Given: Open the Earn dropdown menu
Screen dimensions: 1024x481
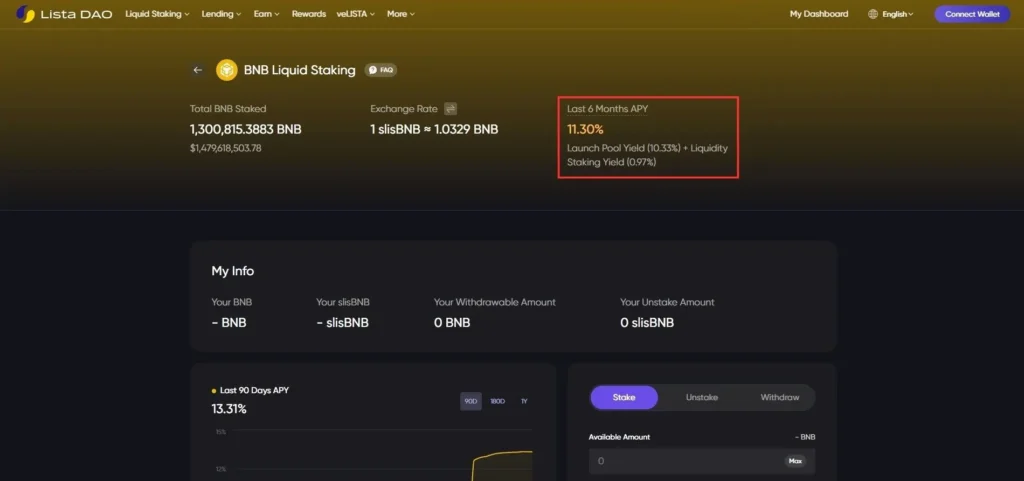Looking at the screenshot, I should click(x=267, y=14).
